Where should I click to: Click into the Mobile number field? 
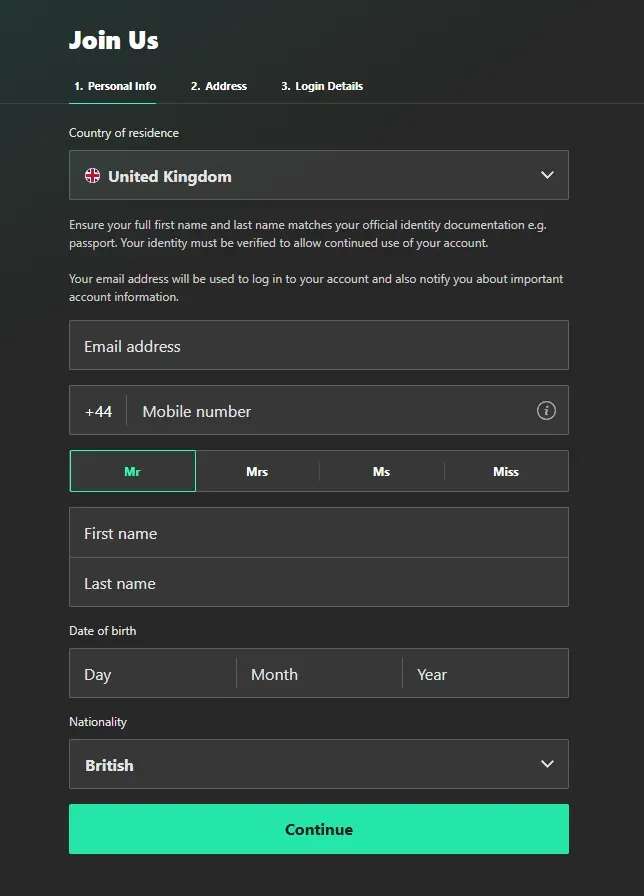(330, 411)
